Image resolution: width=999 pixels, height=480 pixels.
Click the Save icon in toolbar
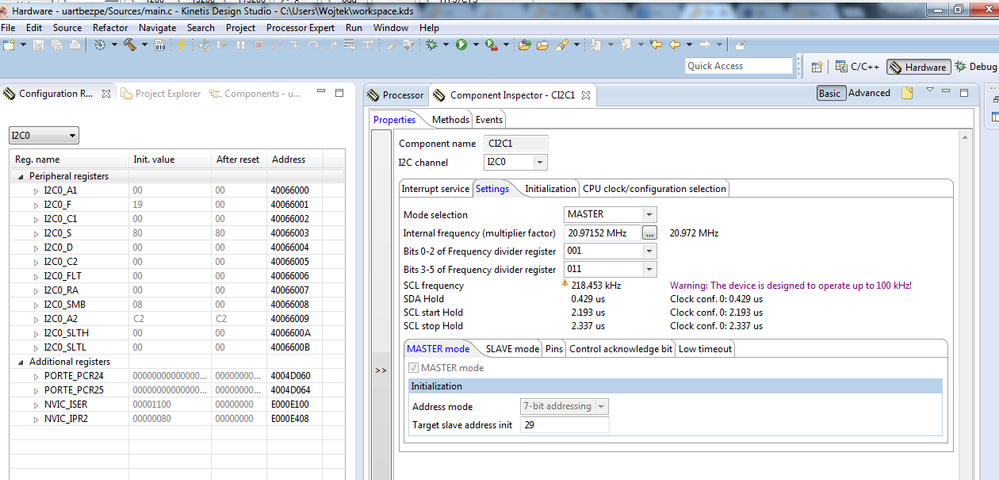38,45
